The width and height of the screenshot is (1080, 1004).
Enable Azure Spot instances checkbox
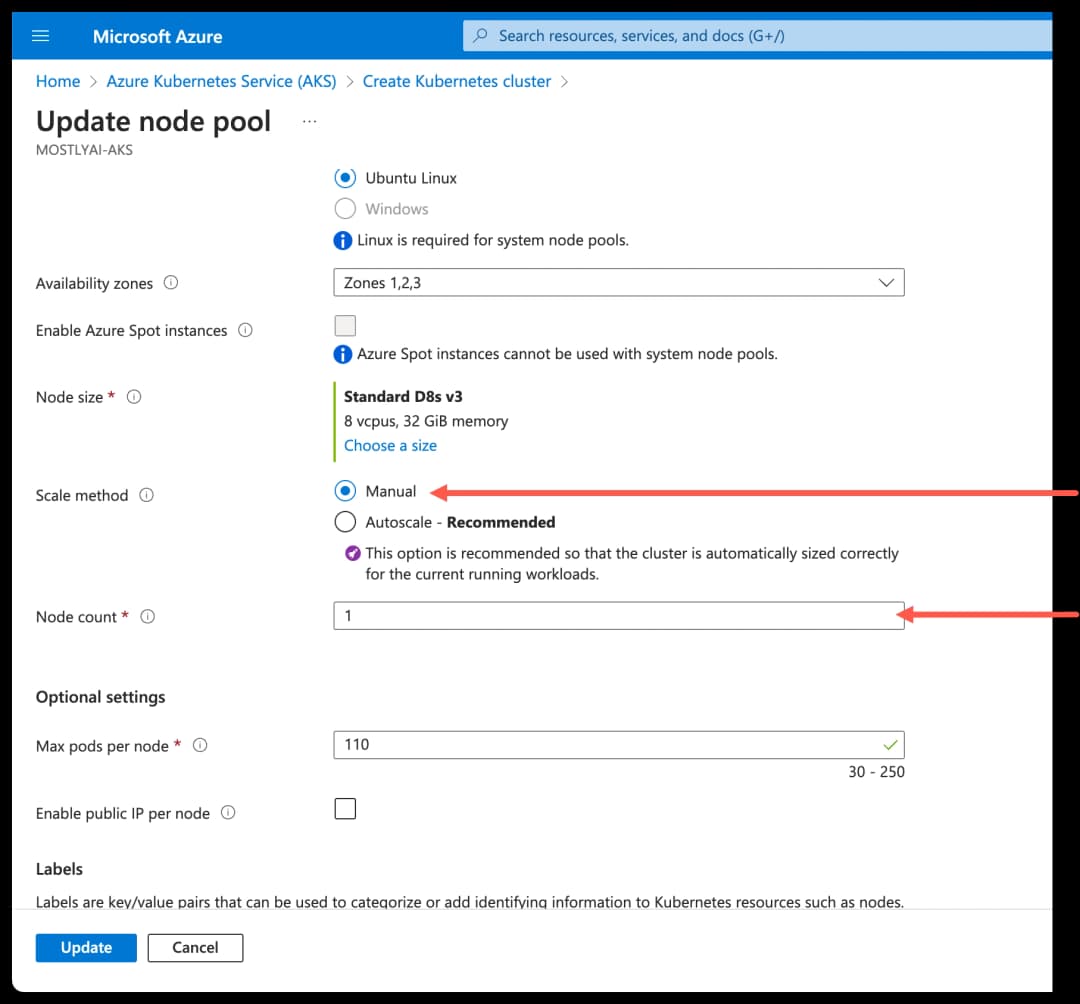[344, 325]
